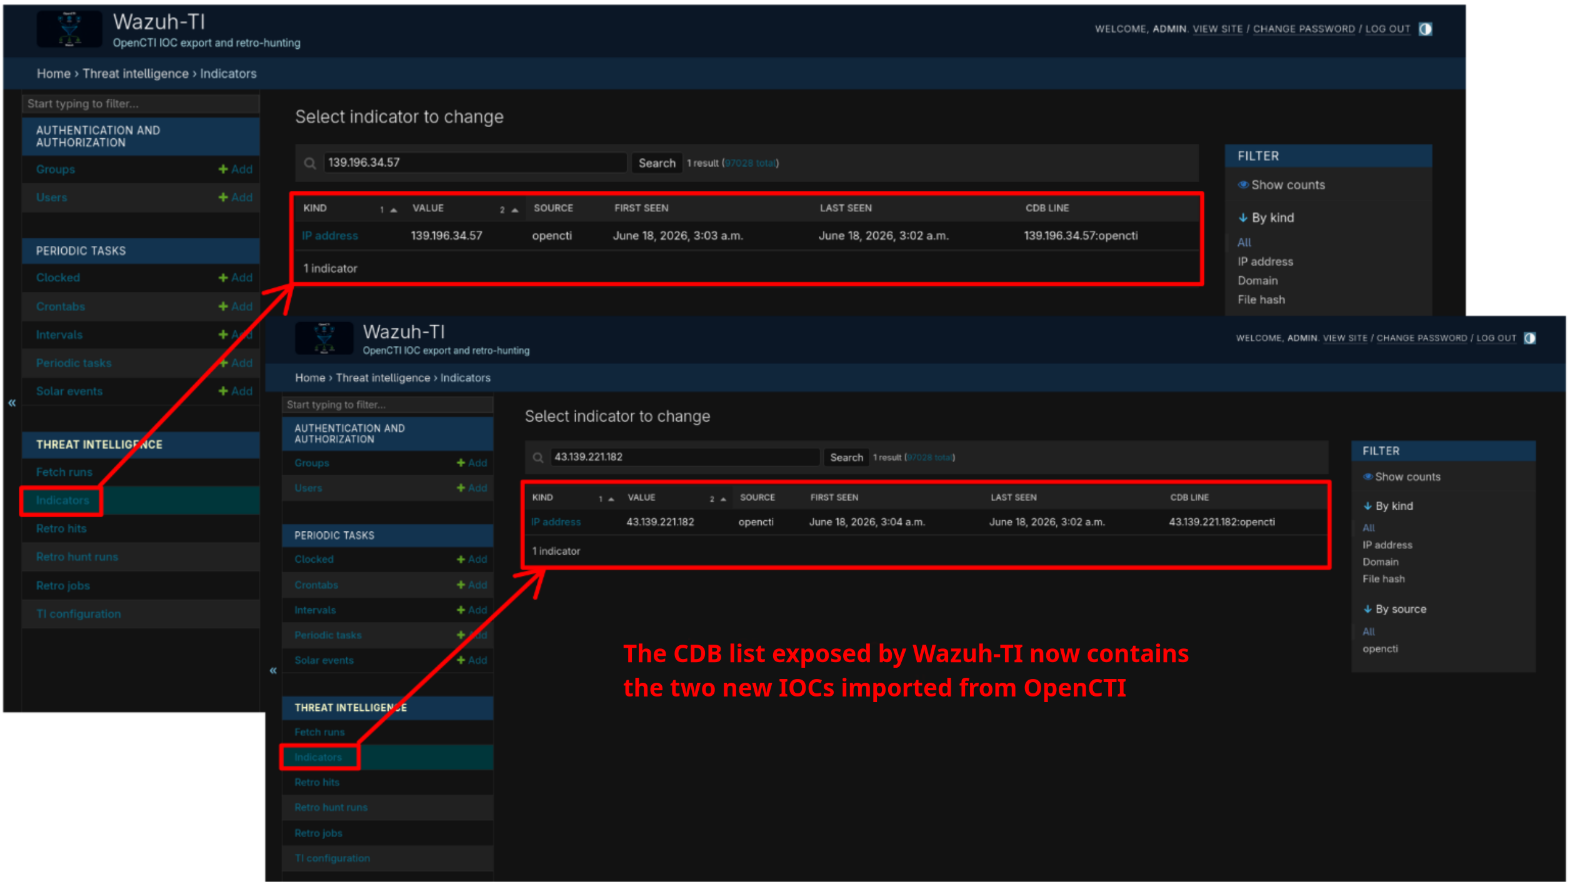Sort by KIND column in front window table
1571x886 pixels.
(x=543, y=497)
